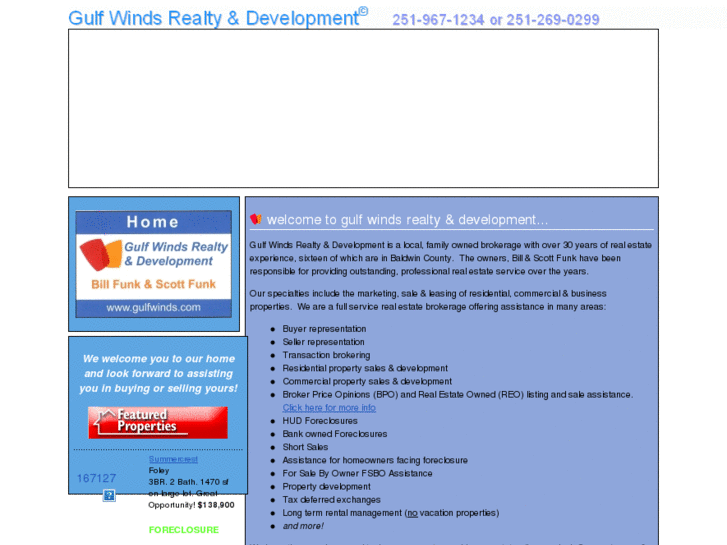
Task: Click the Gulf Winds Realty & Development title
Action: coord(218,18)
